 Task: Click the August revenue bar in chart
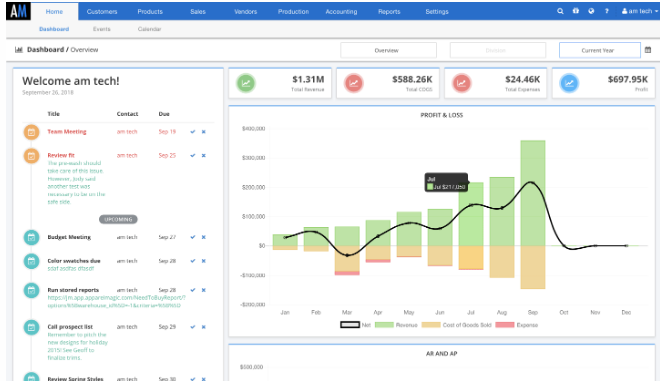tap(502, 211)
